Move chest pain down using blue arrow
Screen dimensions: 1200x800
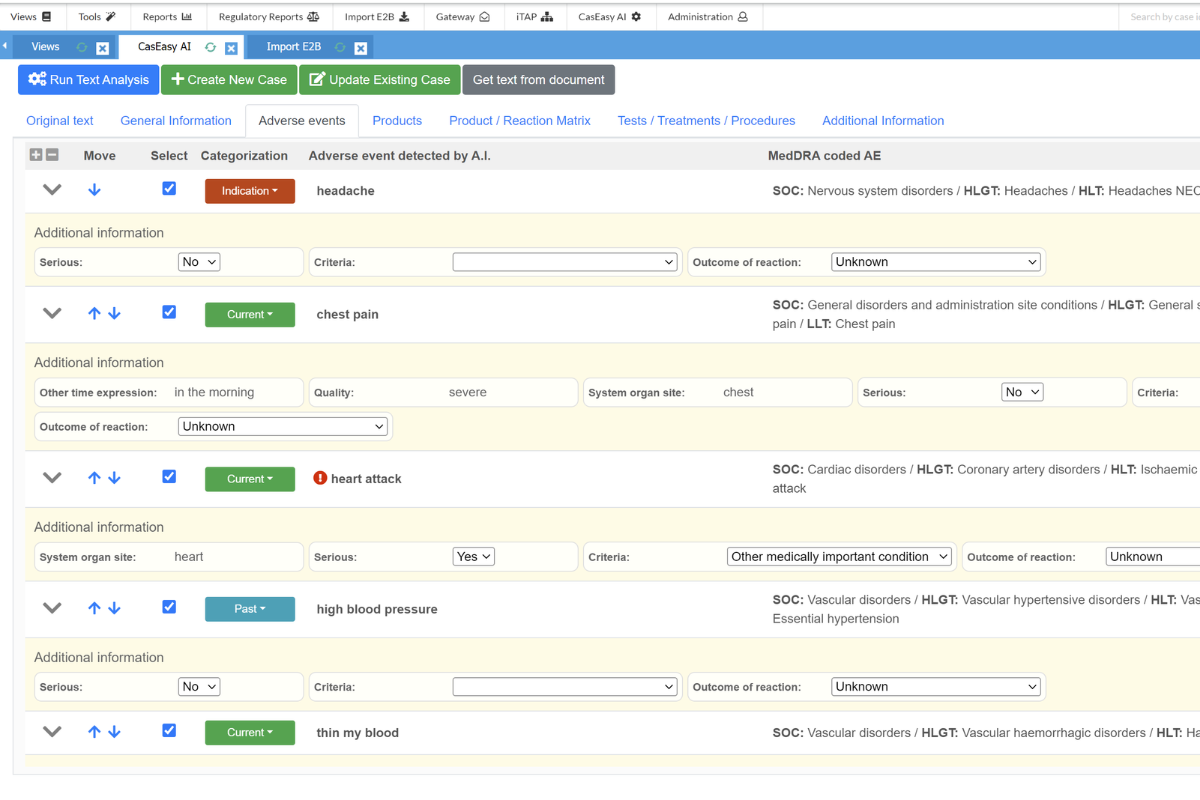coord(114,311)
